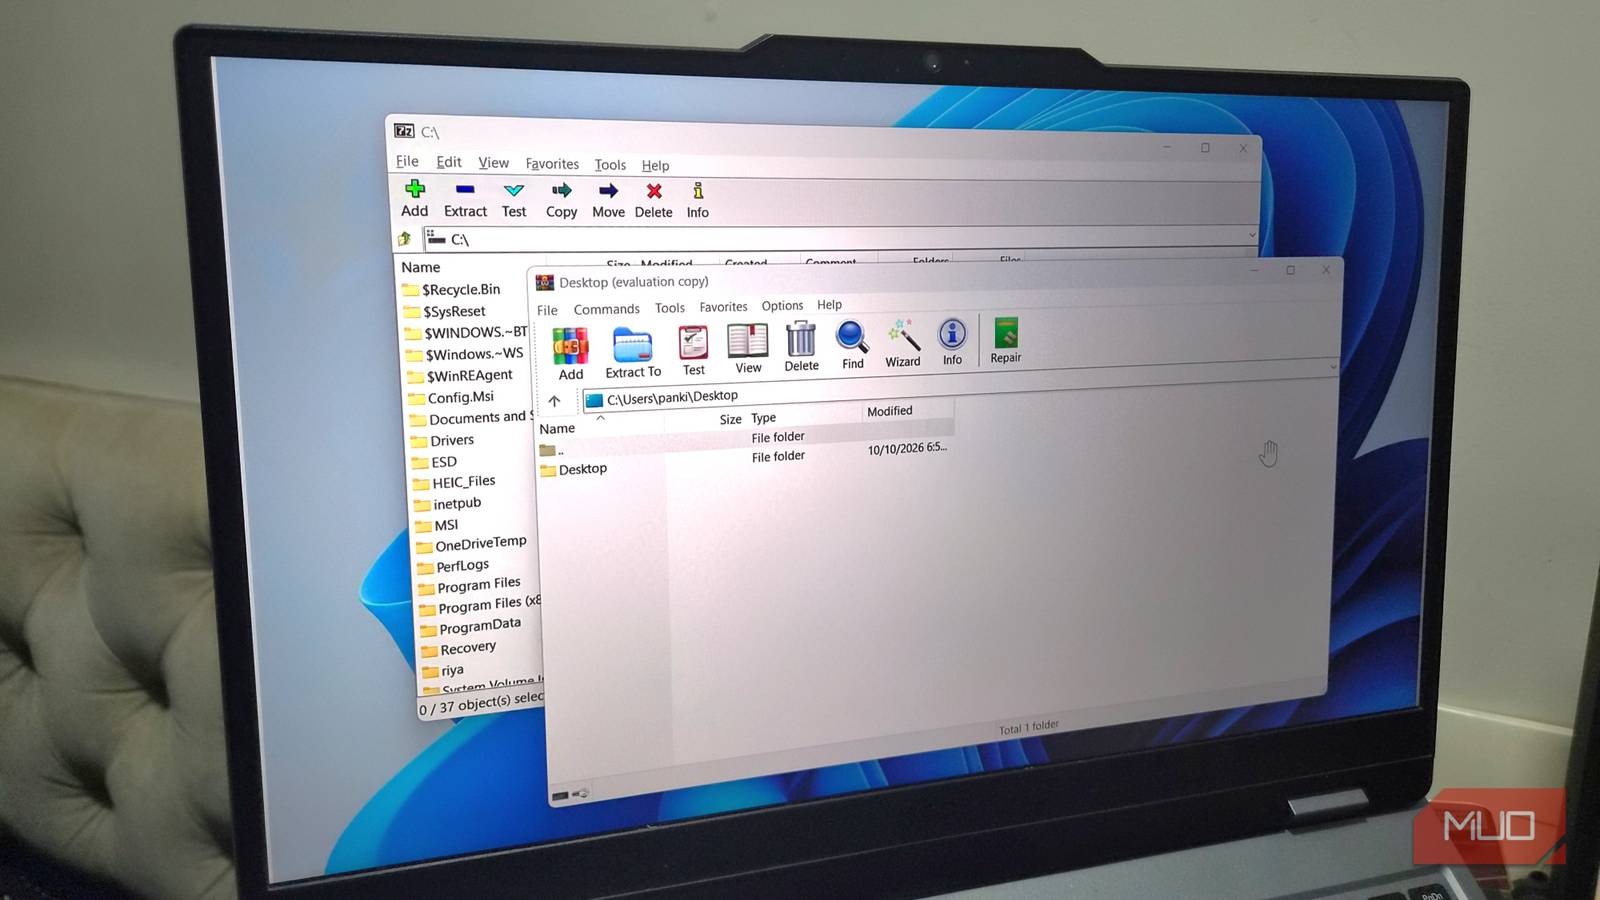Viewport: 1600px width, 900px height.
Task: Select the inetpub folder in 7-Zip
Action: click(x=447, y=504)
